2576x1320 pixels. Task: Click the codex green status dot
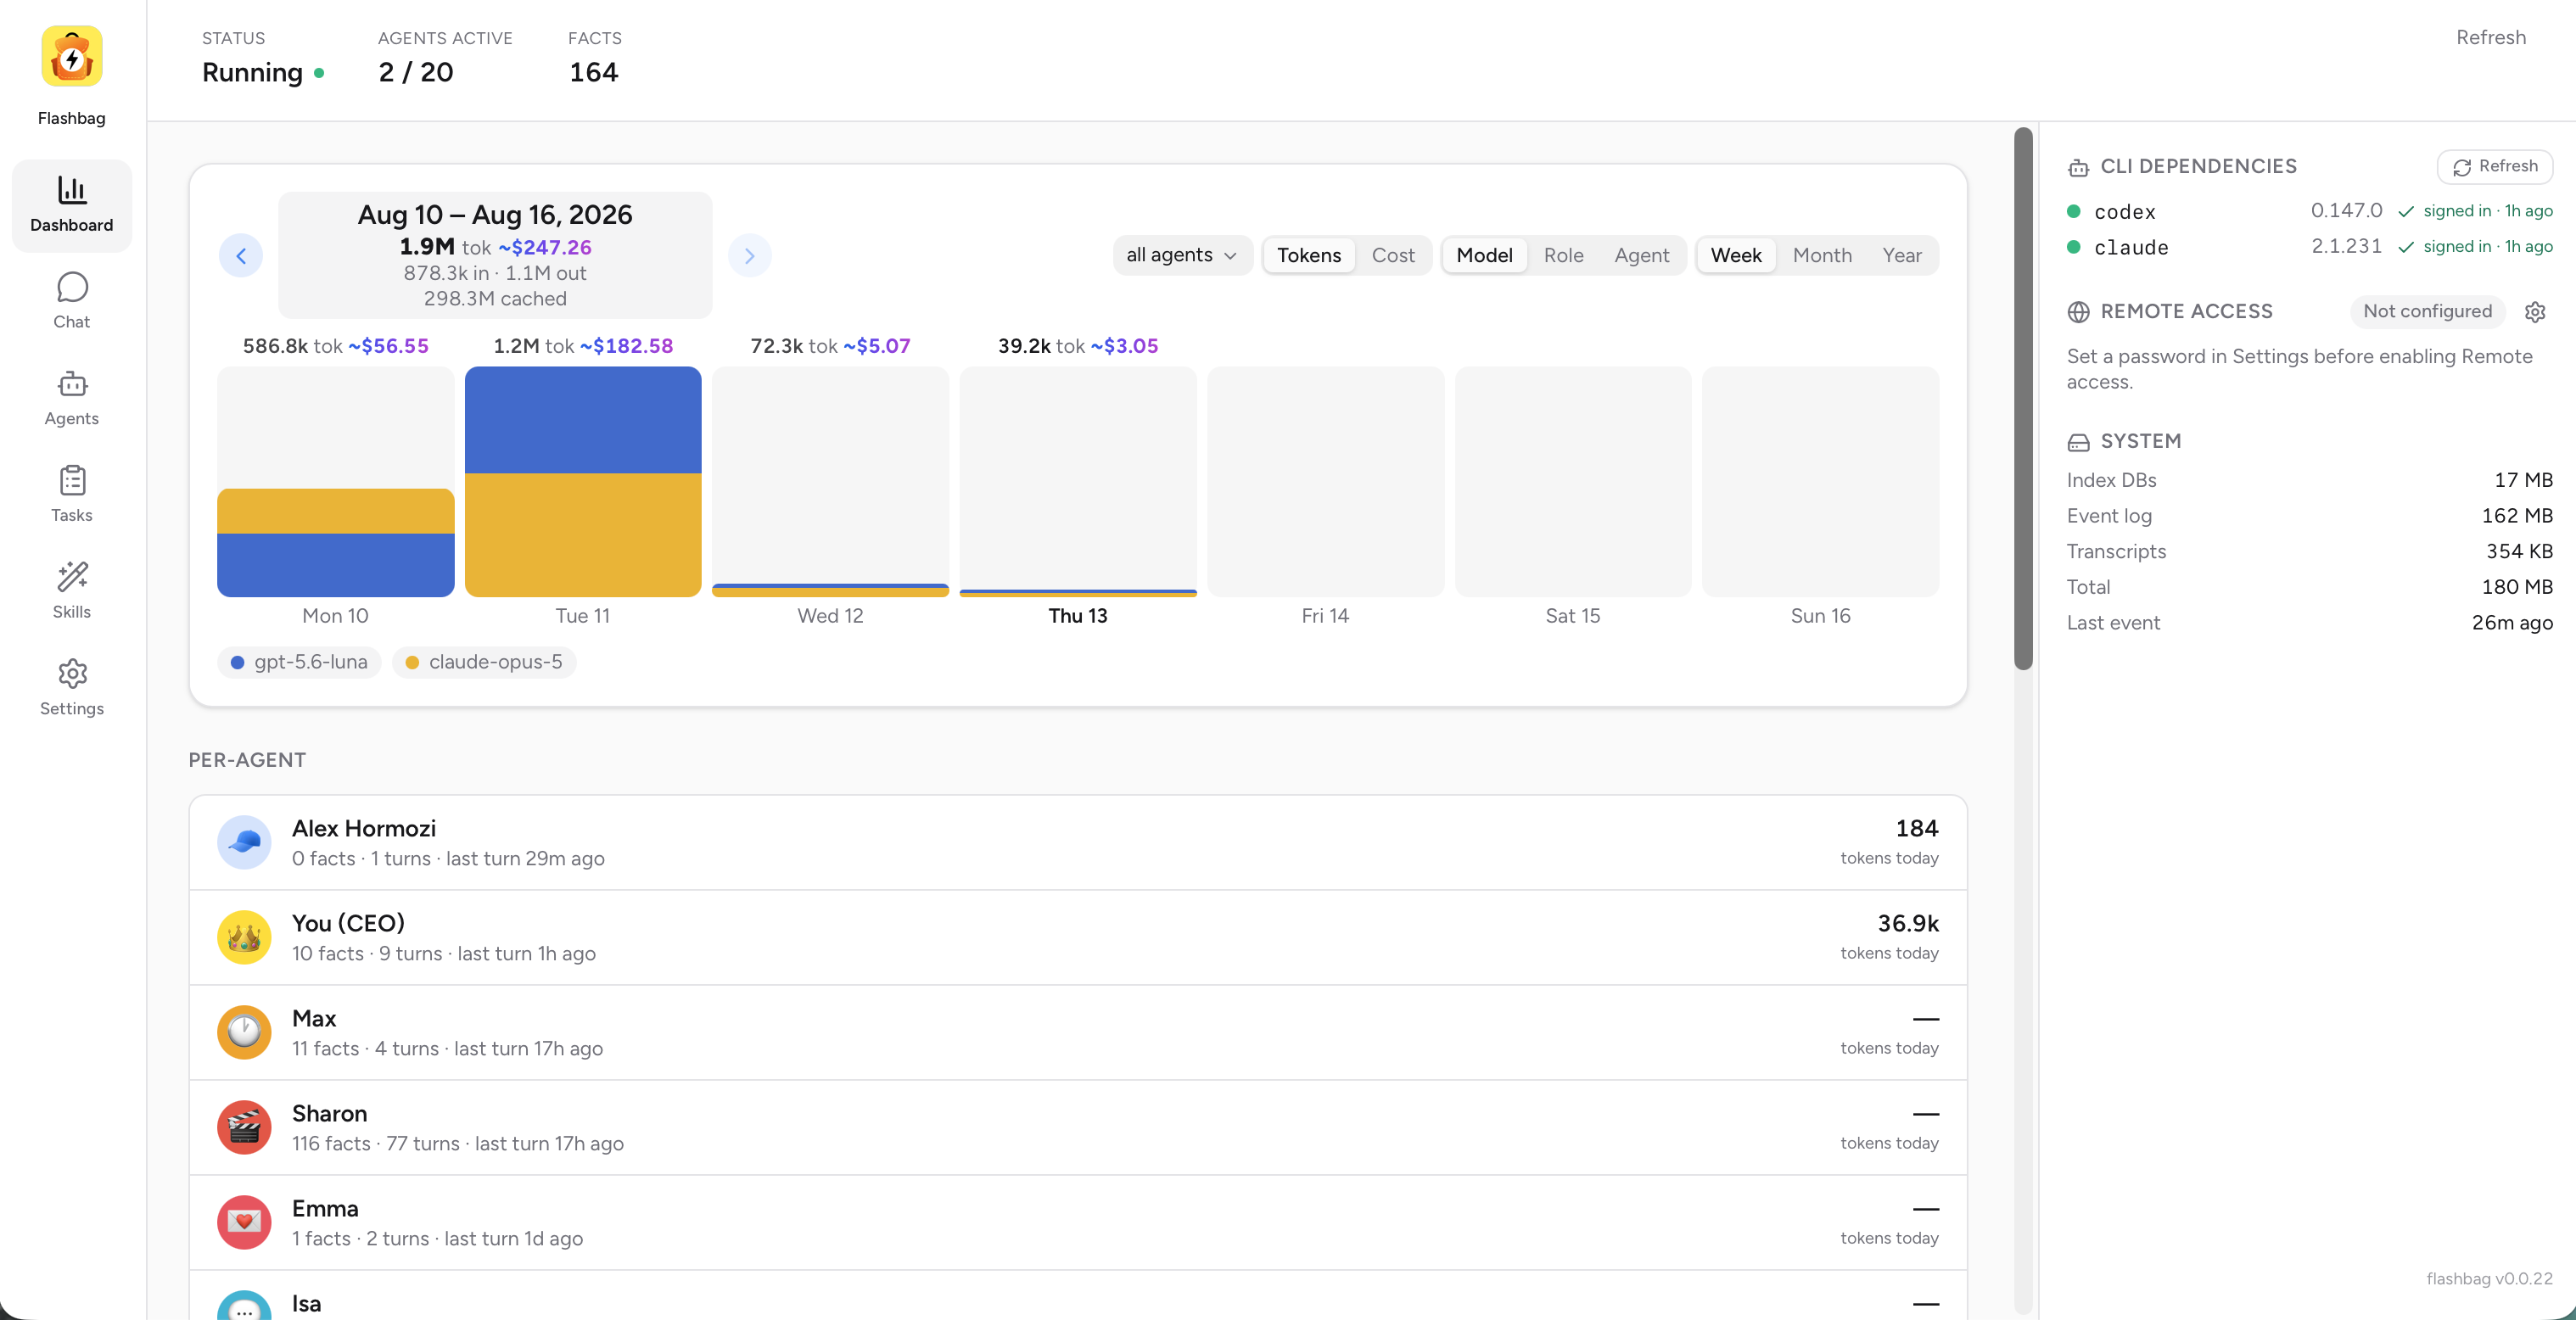(2074, 212)
